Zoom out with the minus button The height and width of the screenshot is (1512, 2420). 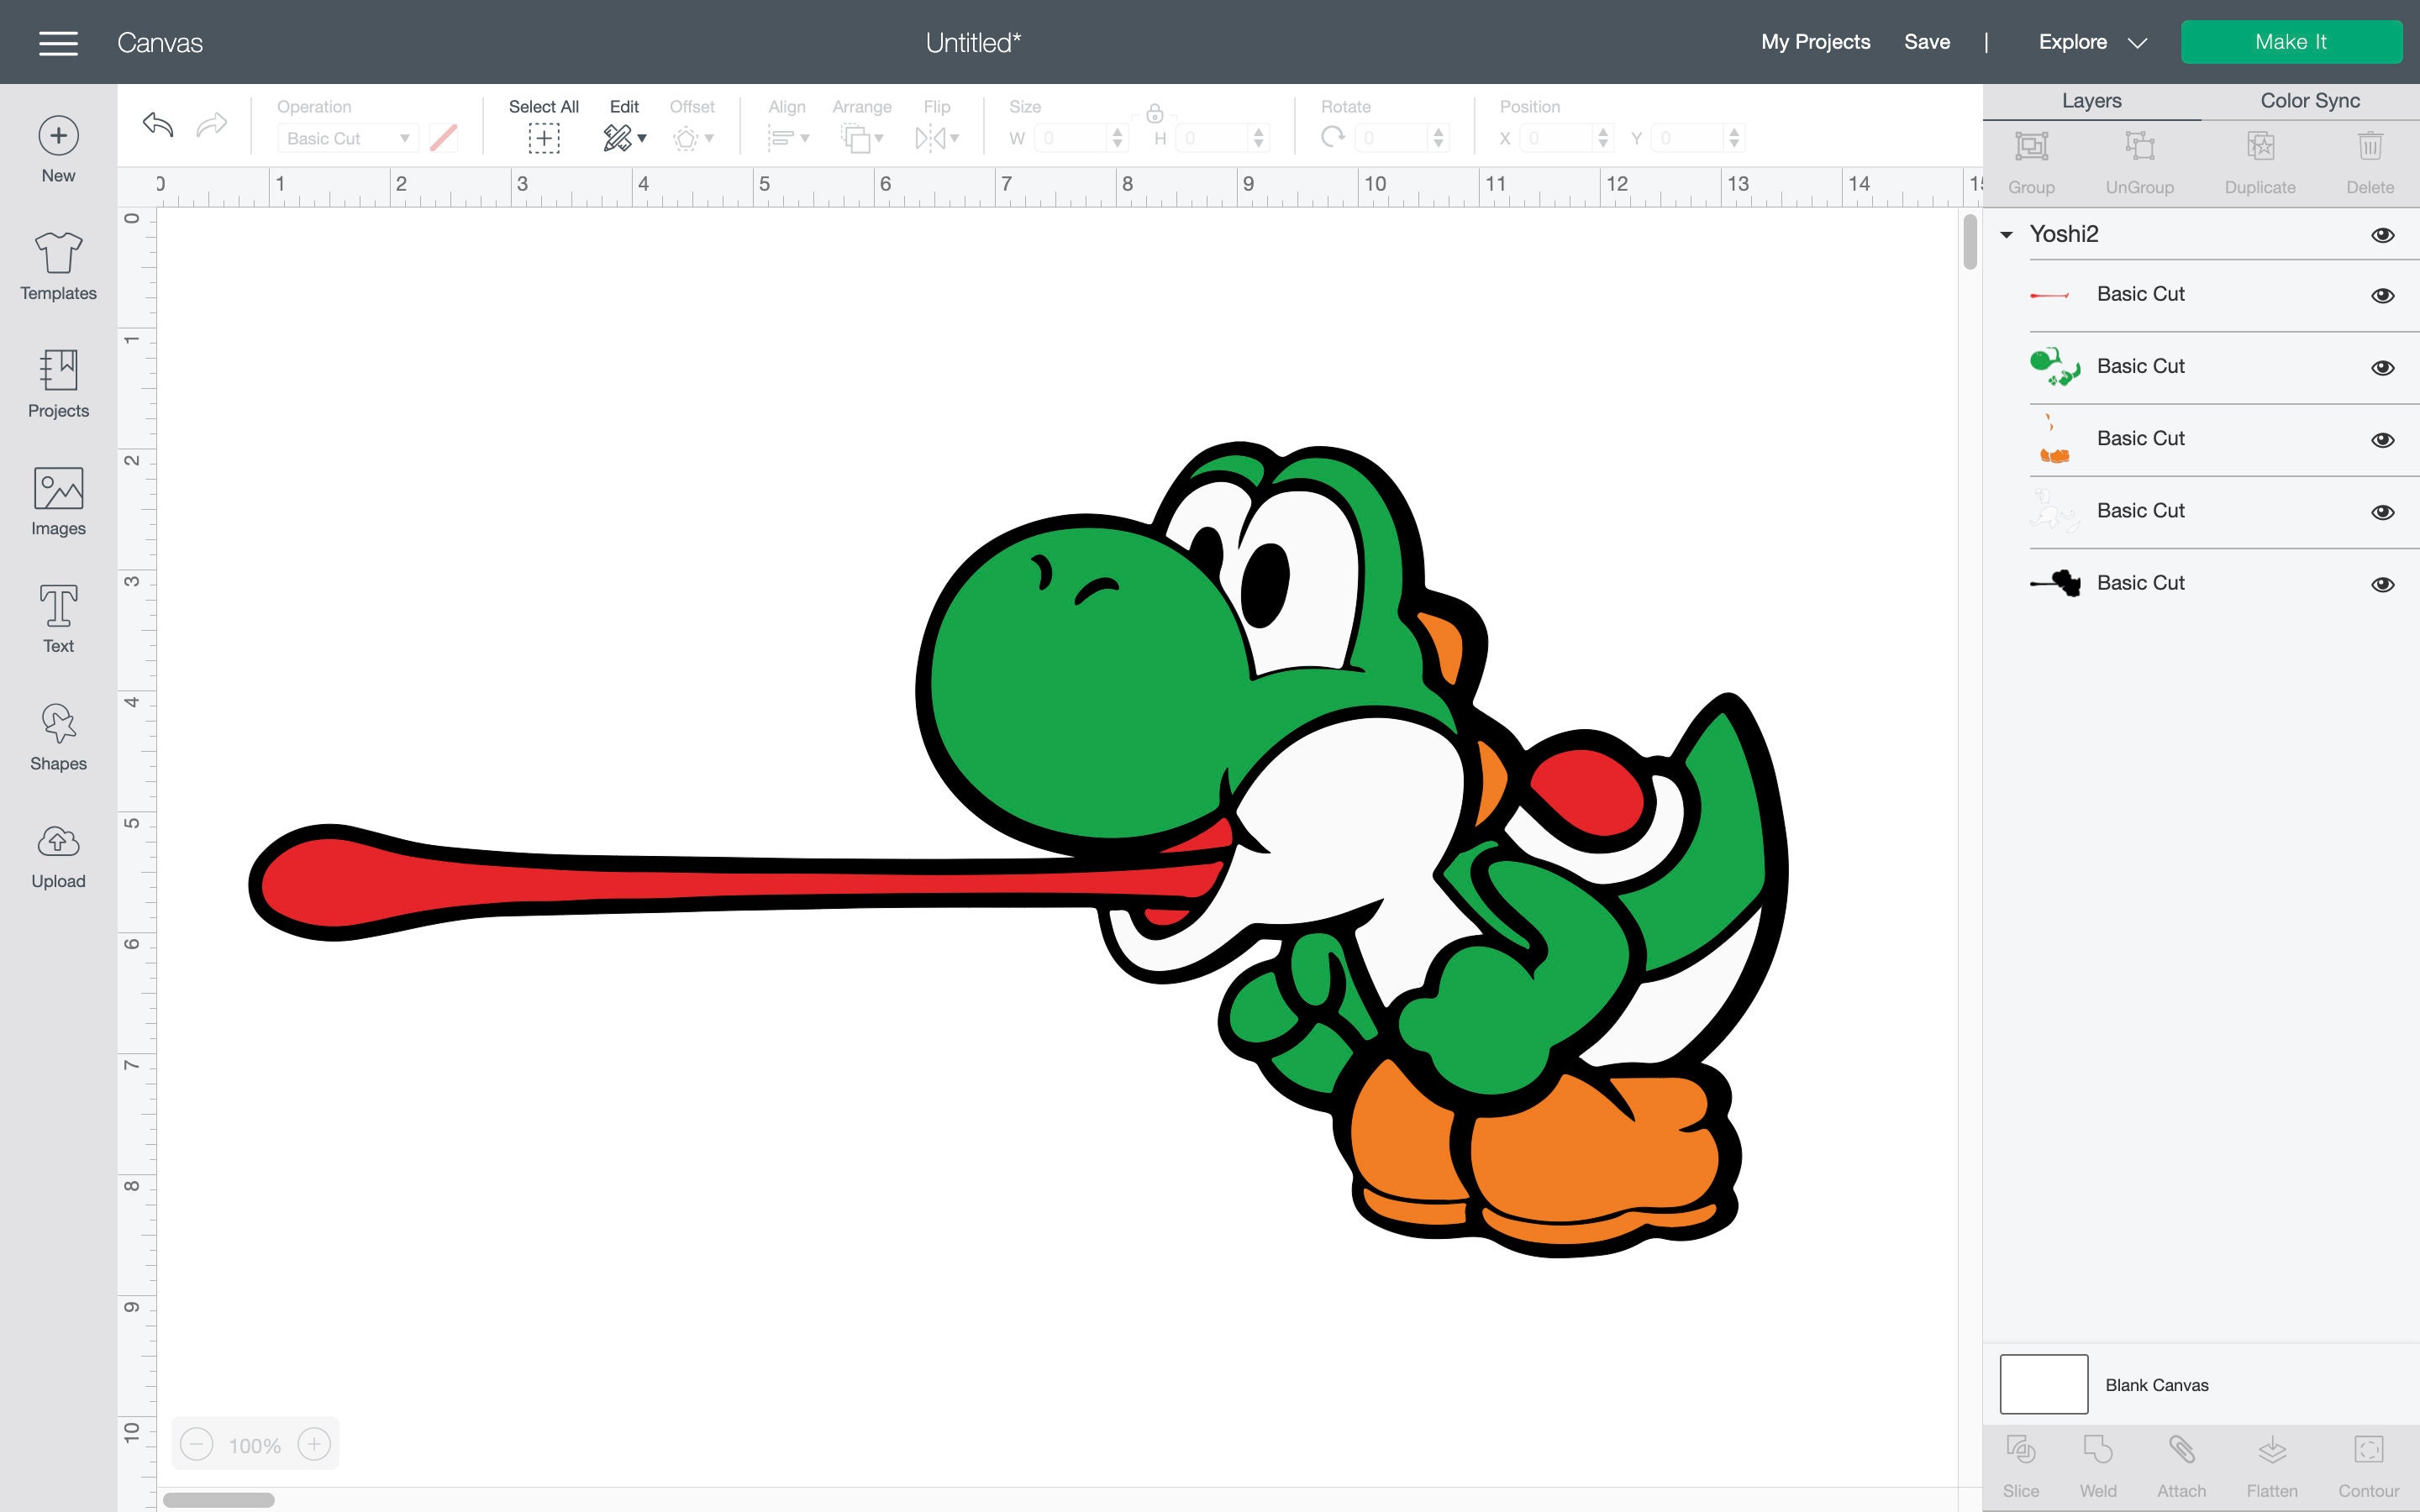tap(197, 1444)
